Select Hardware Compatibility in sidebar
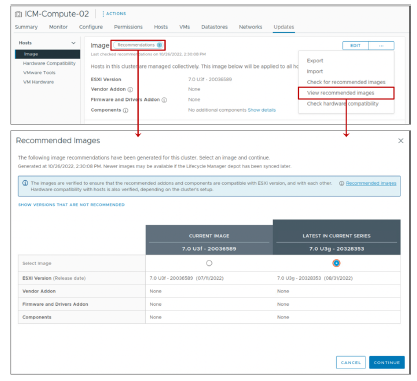 click(49, 63)
